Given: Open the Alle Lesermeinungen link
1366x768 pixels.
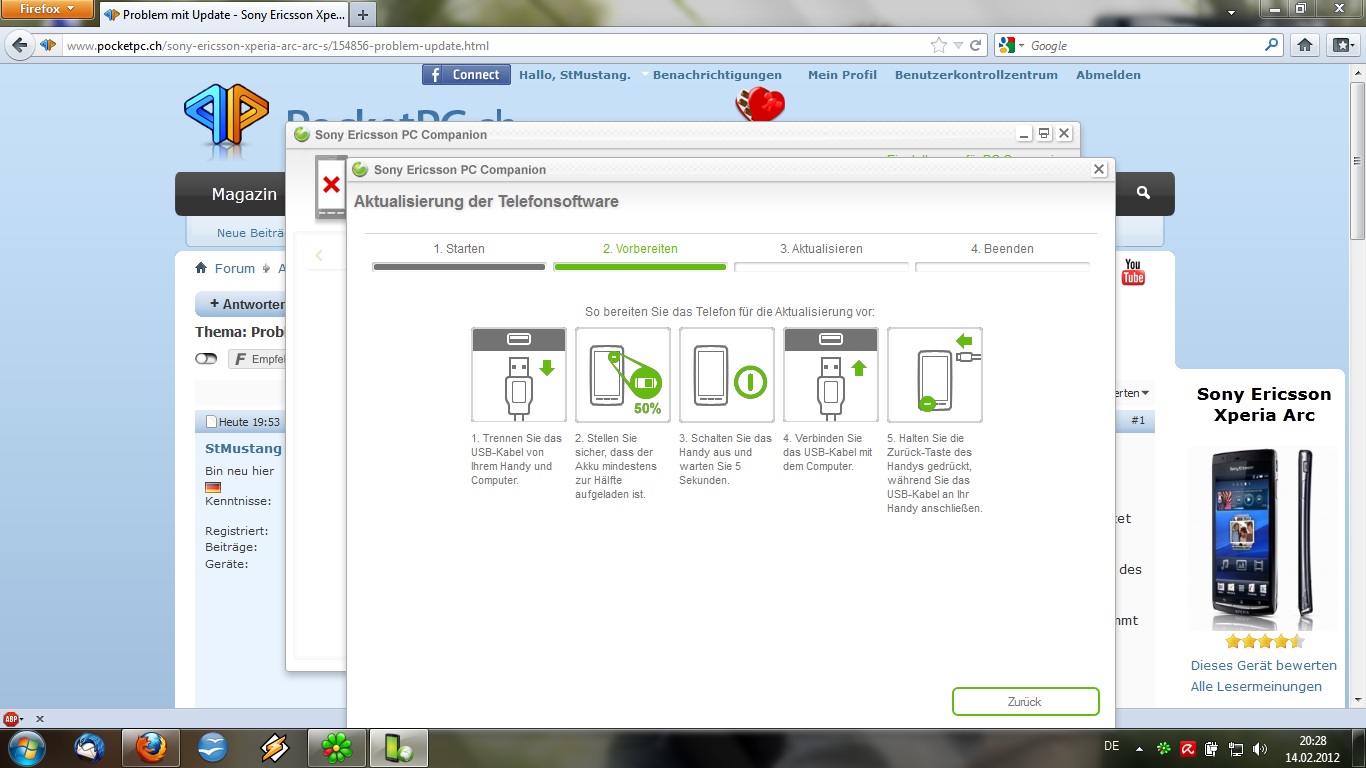Looking at the screenshot, I should pyautogui.click(x=1256, y=686).
